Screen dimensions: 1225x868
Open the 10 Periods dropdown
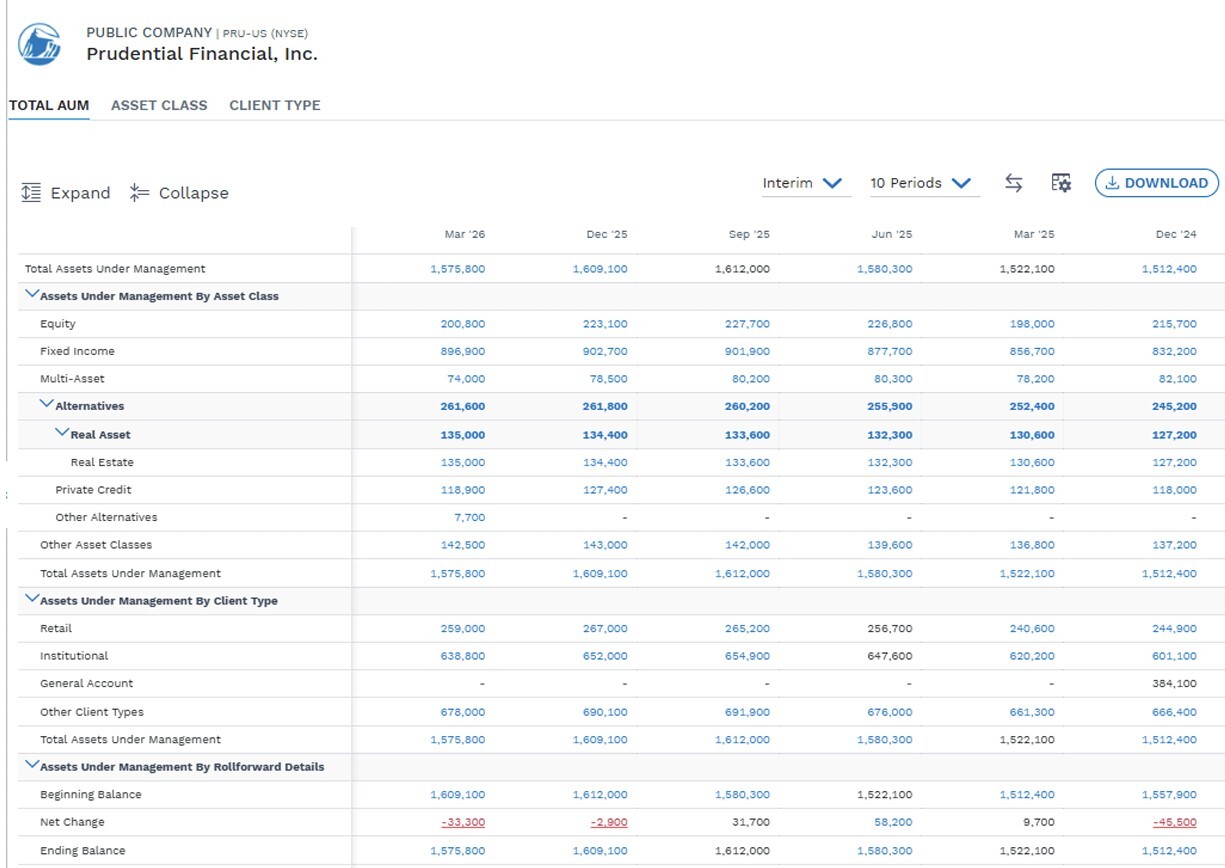click(x=920, y=183)
